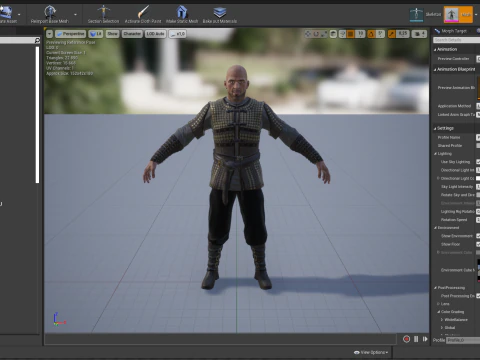The height and width of the screenshot is (360, 480).
Task: Collapse the Color Grading group
Action: point(439,312)
